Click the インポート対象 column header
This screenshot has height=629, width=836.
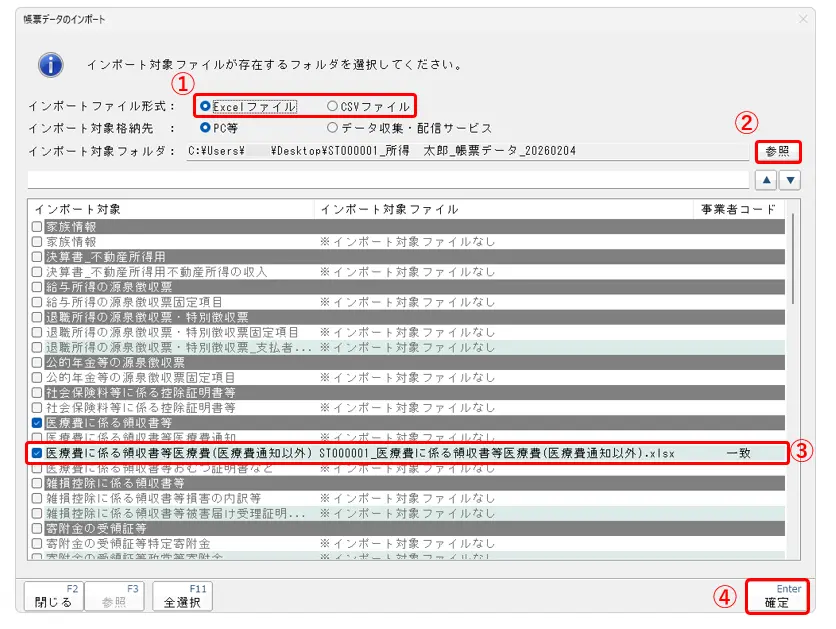(x=170, y=209)
